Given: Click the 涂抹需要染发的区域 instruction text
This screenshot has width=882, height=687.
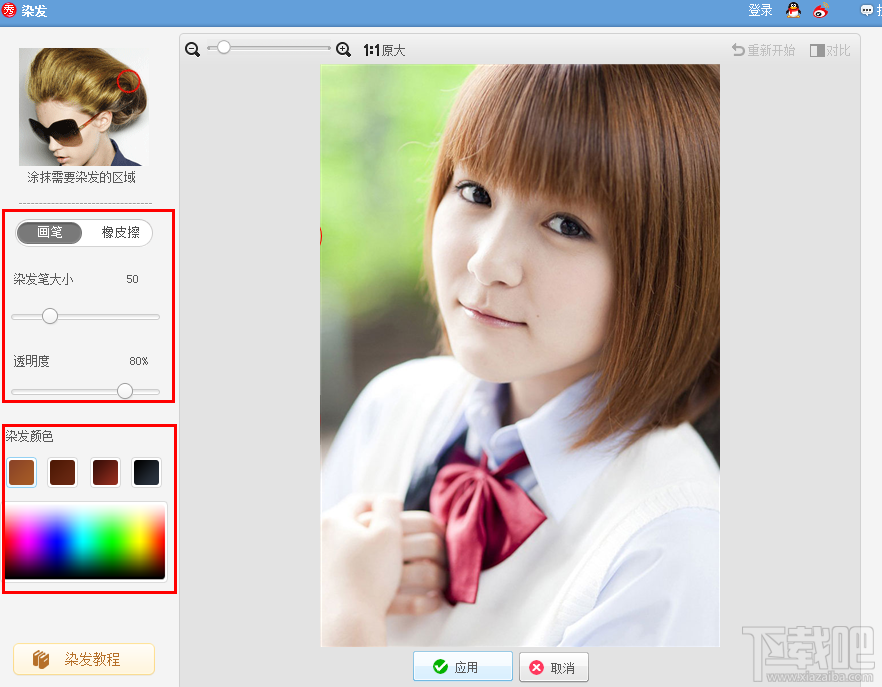Looking at the screenshot, I should pos(82,178).
